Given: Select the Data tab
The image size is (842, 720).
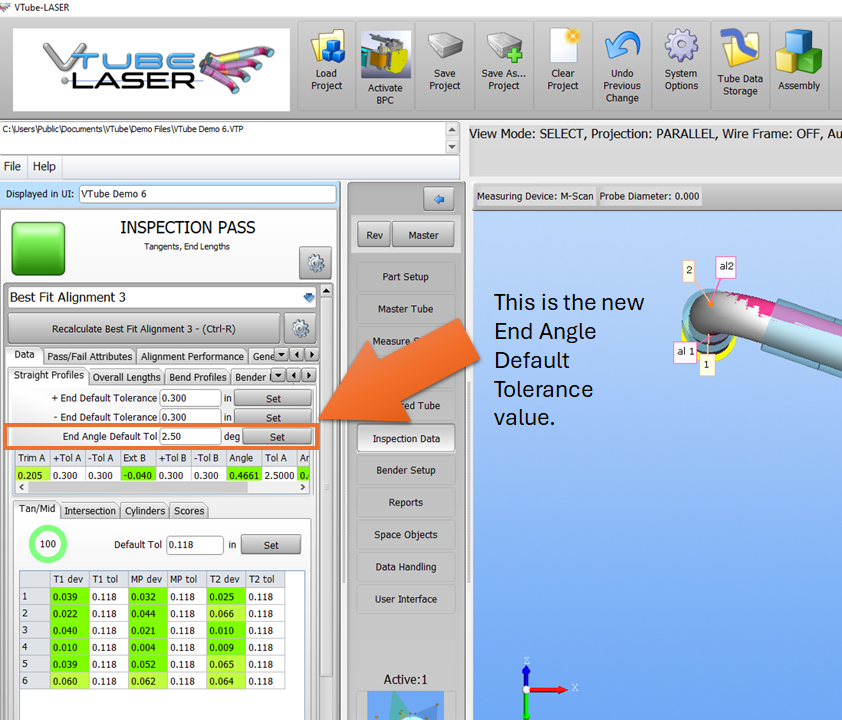Looking at the screenshot, I should click(25, 355).
